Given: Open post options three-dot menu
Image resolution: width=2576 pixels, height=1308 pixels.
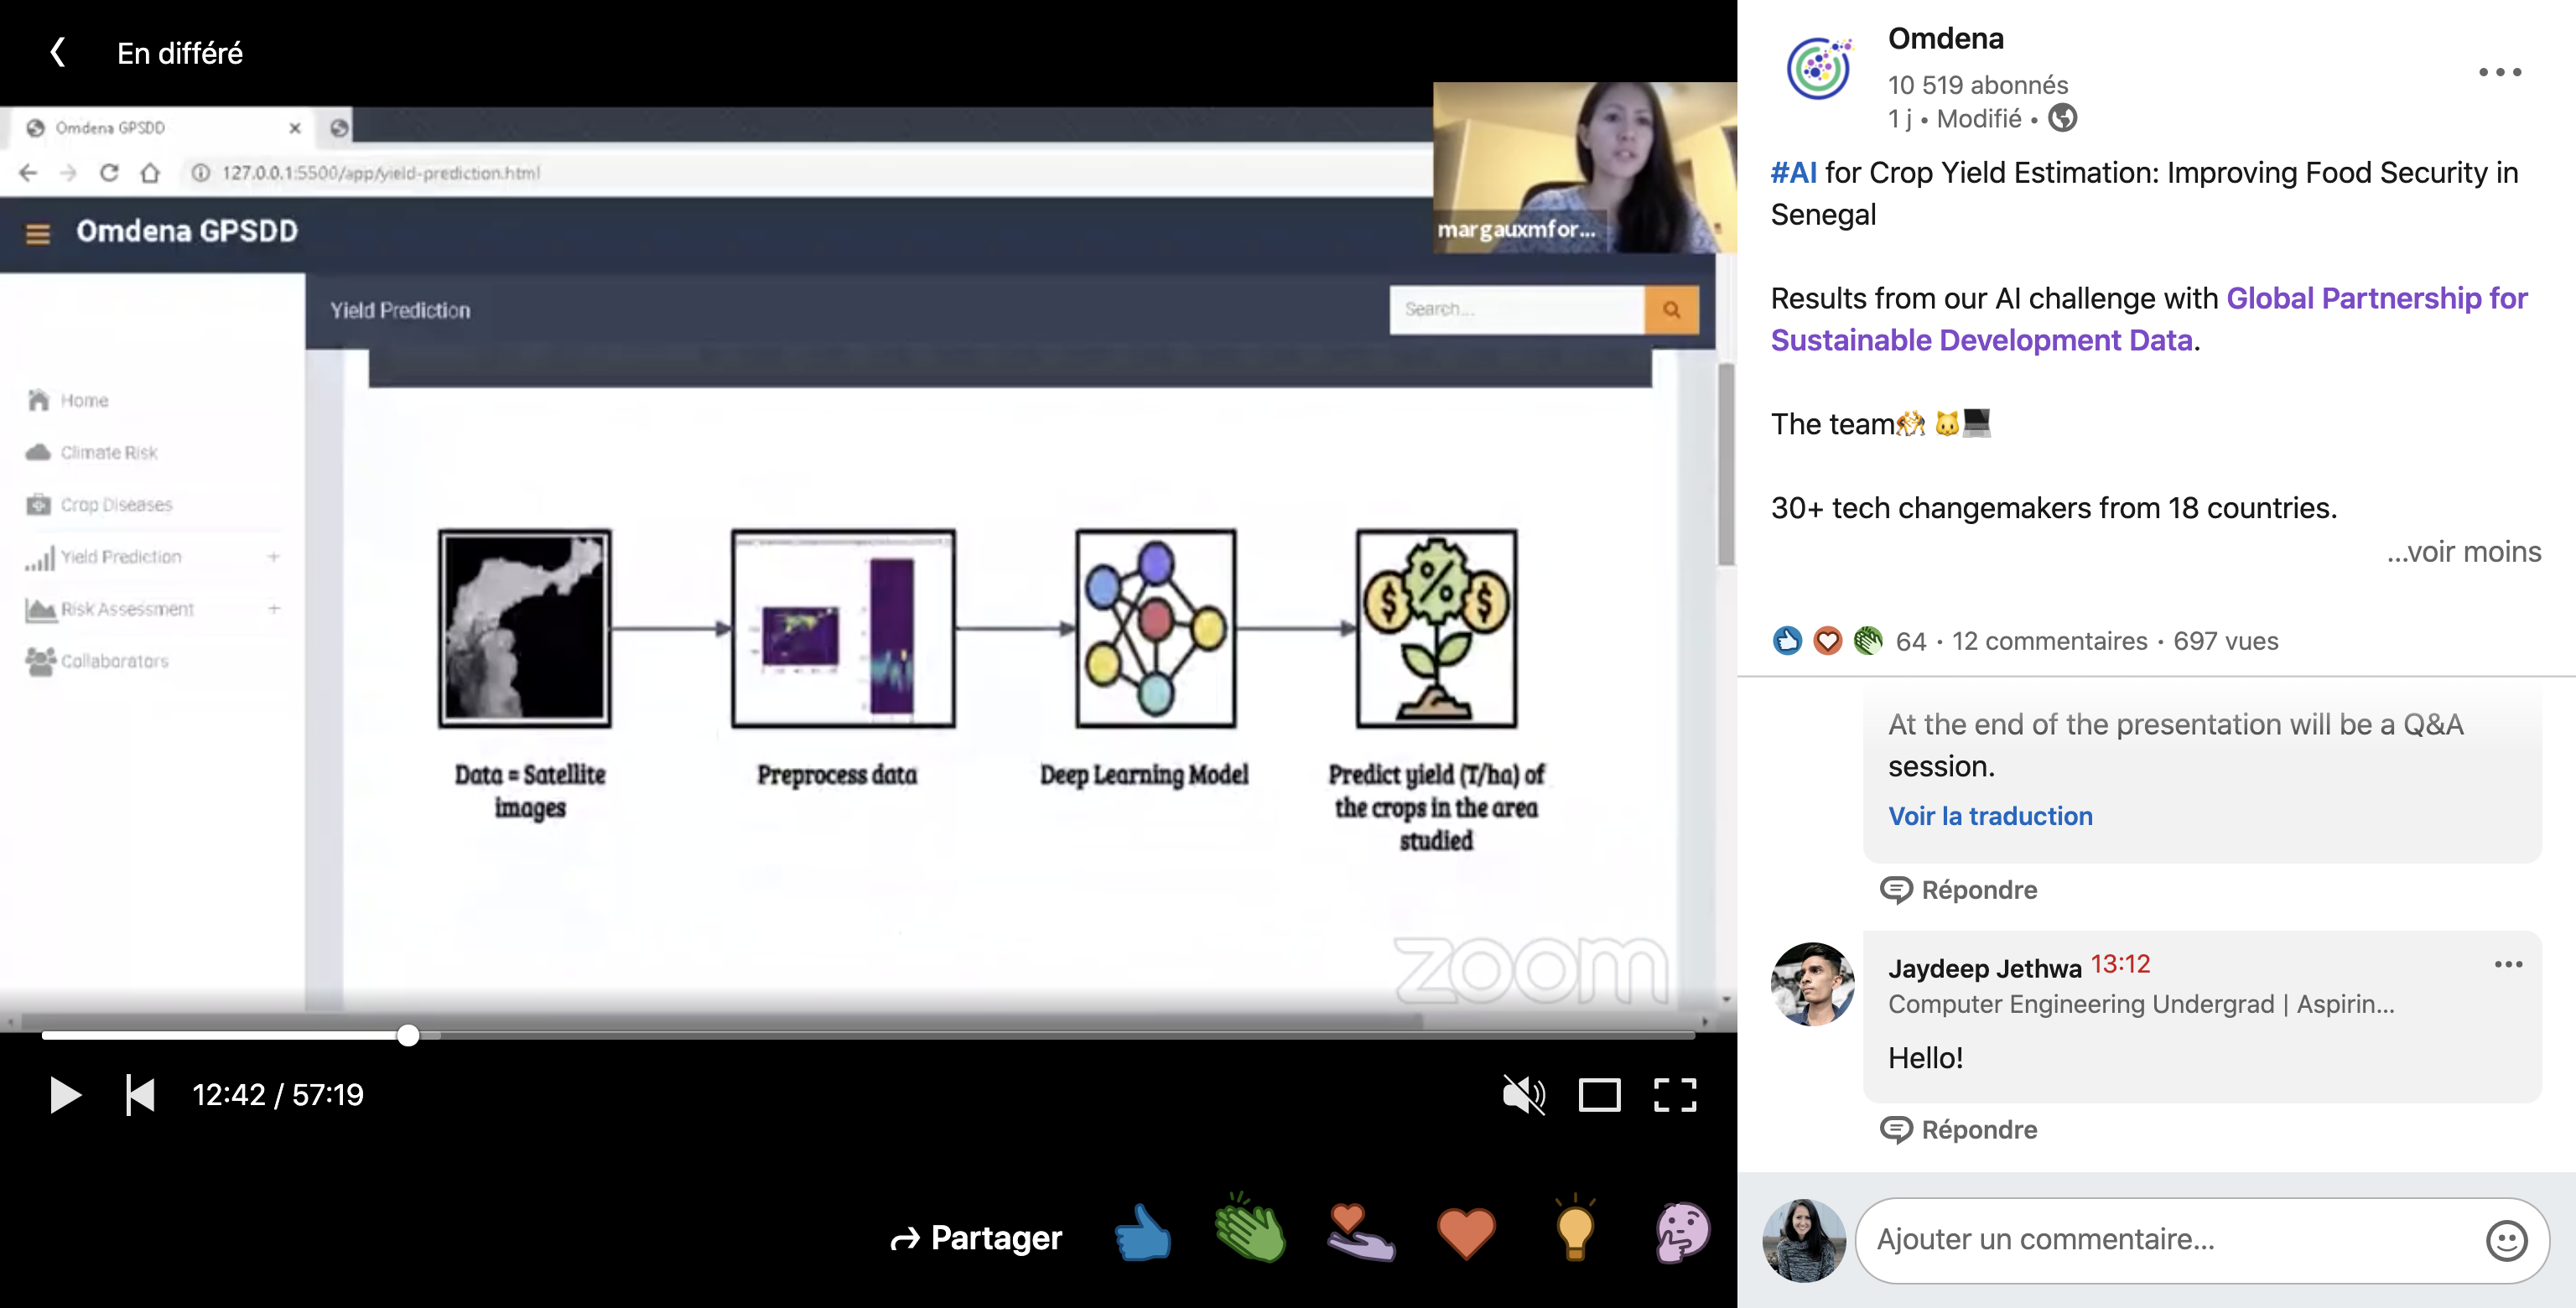Looking at the screenshot, I should (x=2499, y=72).
